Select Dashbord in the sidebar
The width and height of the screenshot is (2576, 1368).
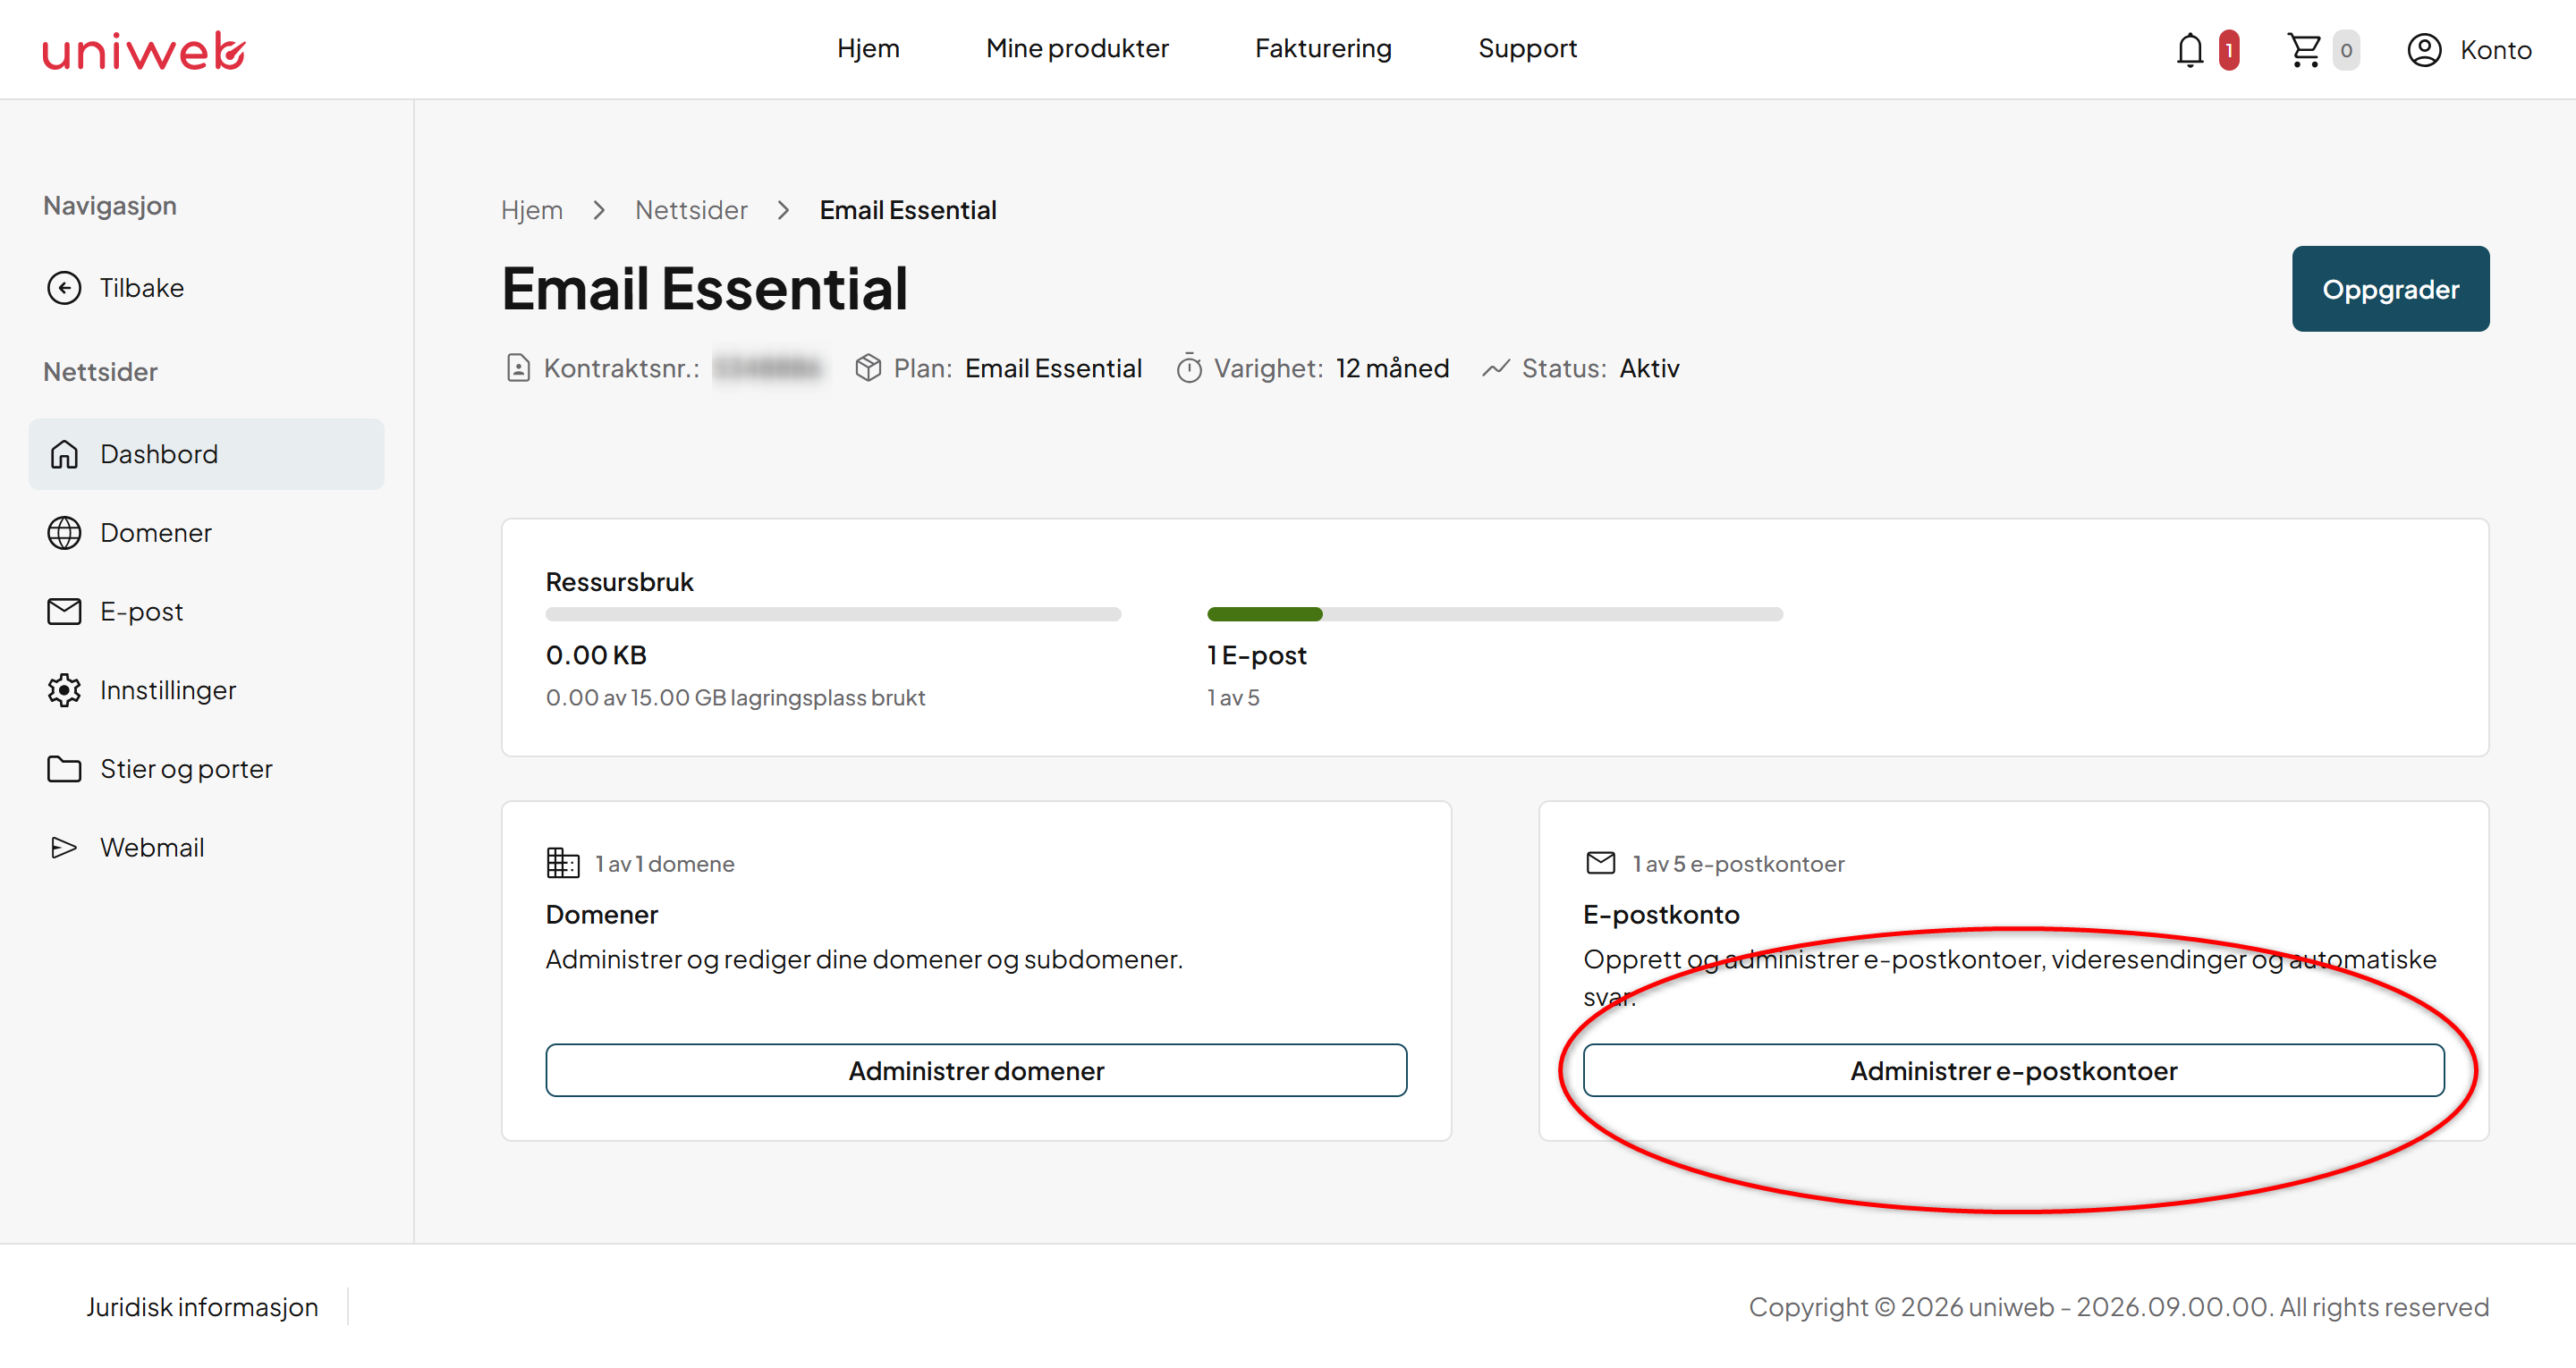click(206, 454)
